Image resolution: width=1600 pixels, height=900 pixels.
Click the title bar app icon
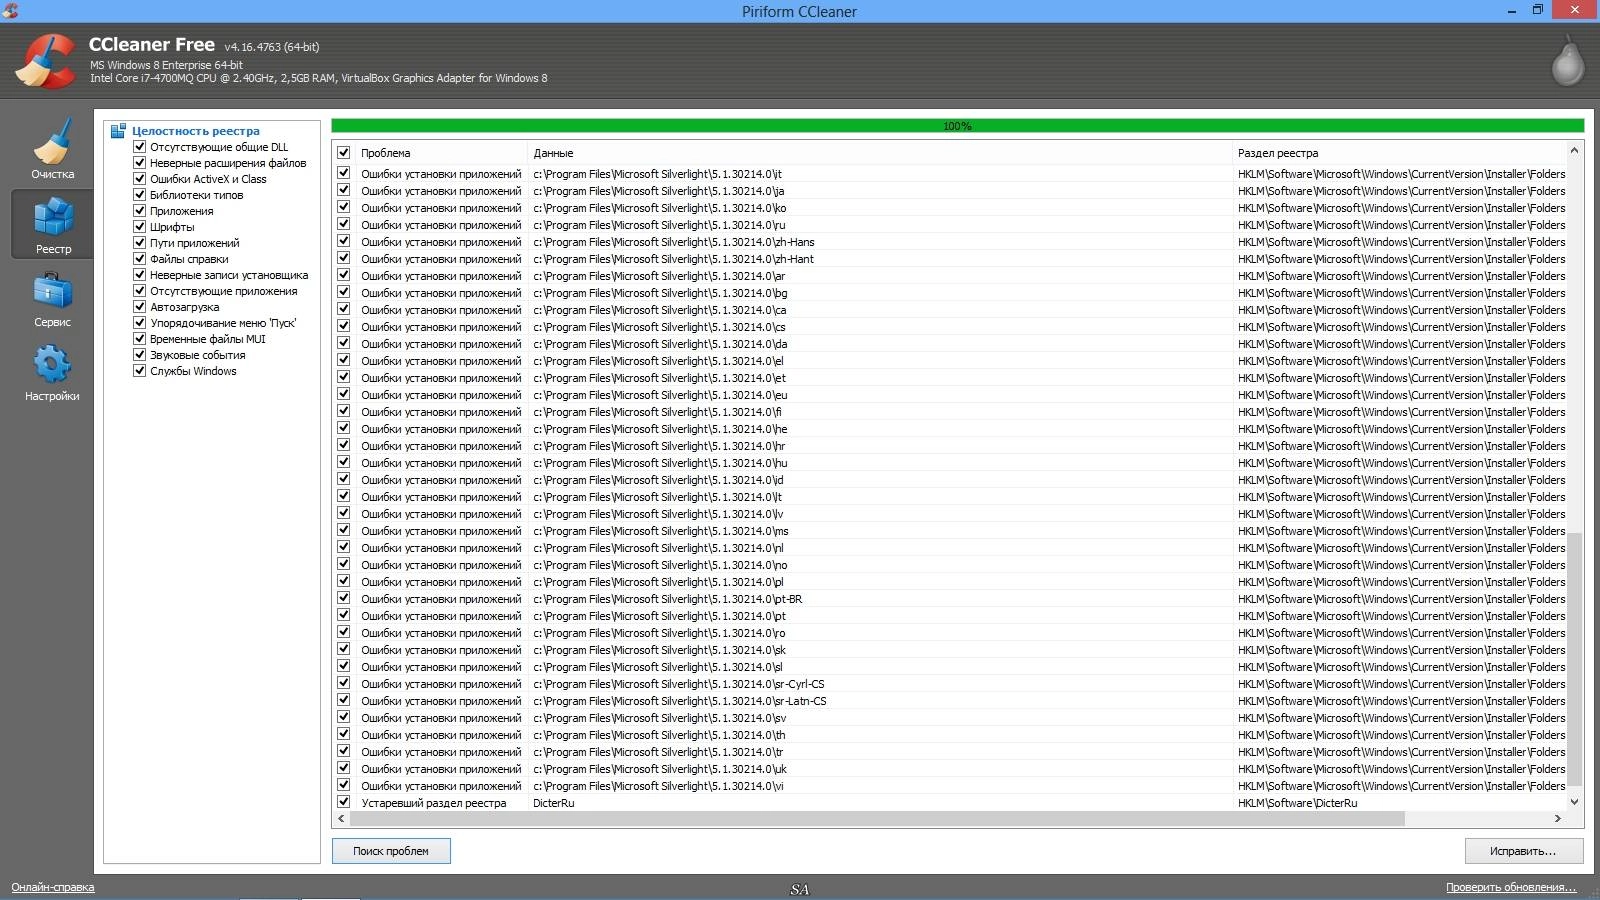(x=11, y=11)
